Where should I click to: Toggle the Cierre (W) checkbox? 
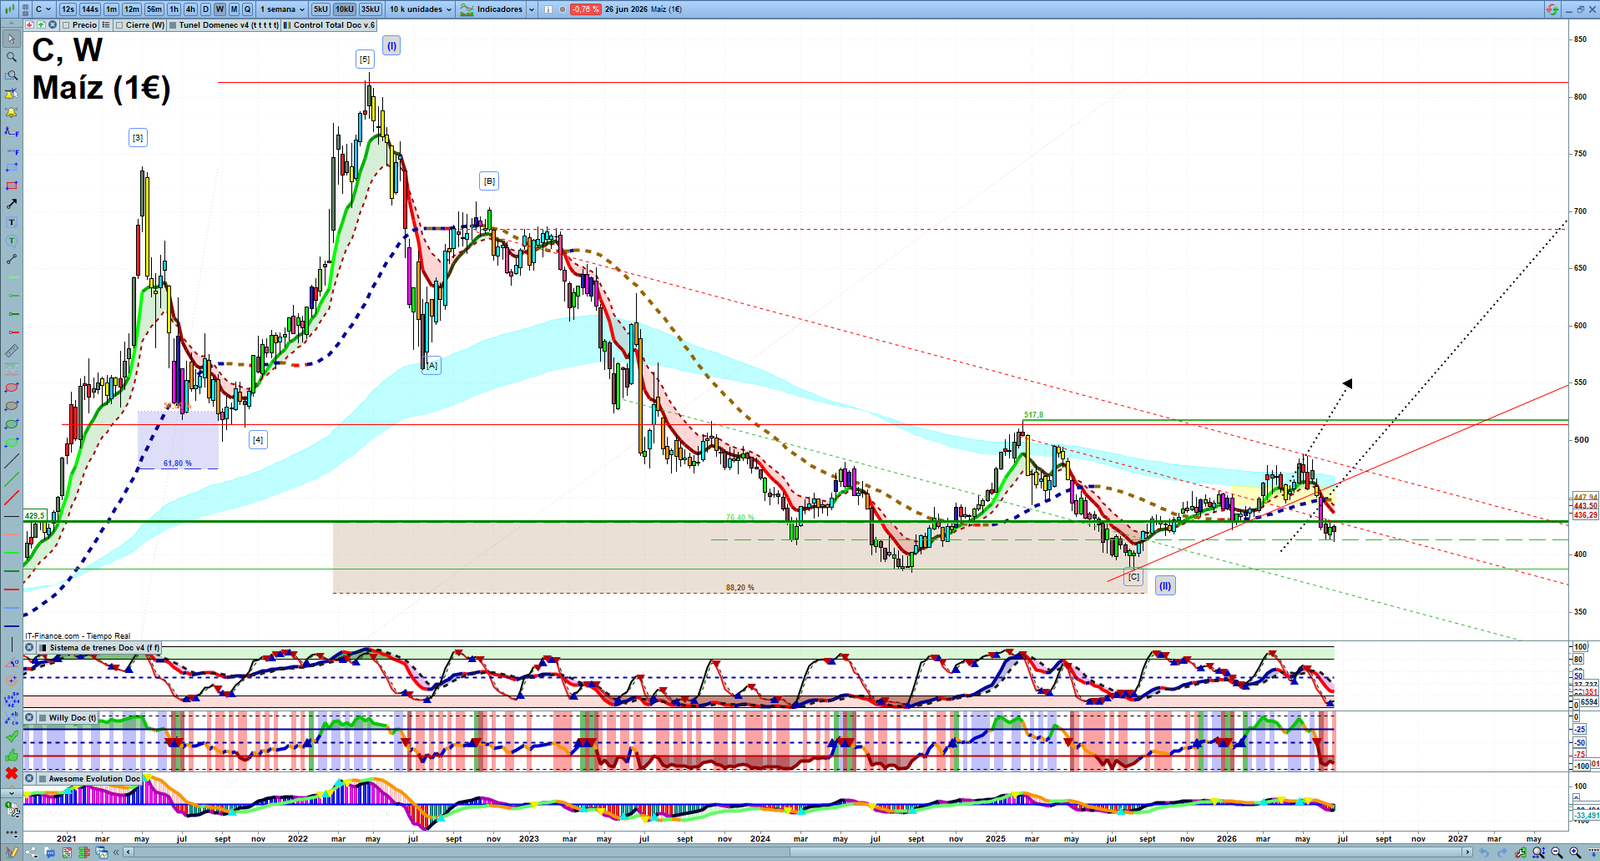pyautogui.click(x=119, y=25)
